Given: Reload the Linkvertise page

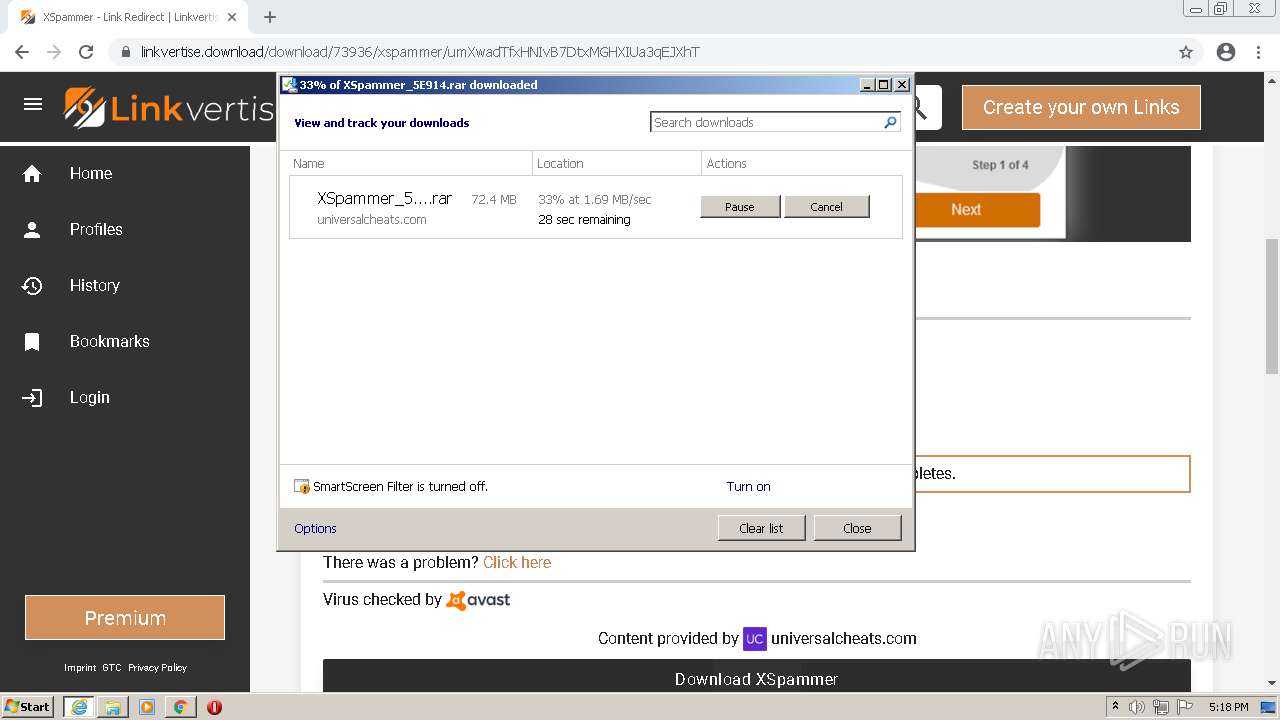Looking at the screenshot, I should tap(86, 52).
